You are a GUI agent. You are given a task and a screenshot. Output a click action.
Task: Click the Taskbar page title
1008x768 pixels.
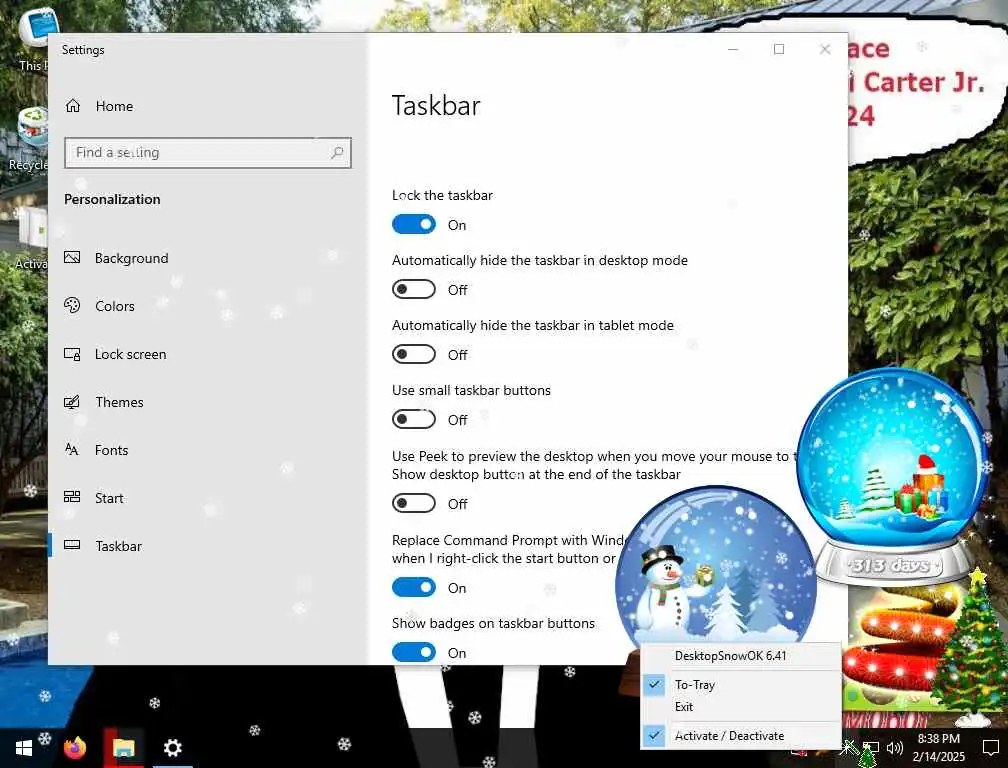pyautogui.click(x=436, y=106)
